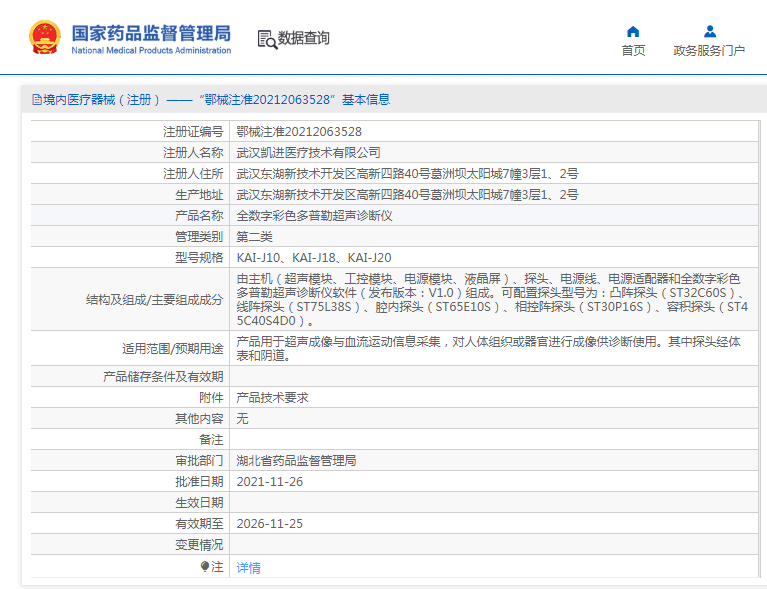Go to 首页 via its text label
The image size is (767, 589).
[633, 51]
